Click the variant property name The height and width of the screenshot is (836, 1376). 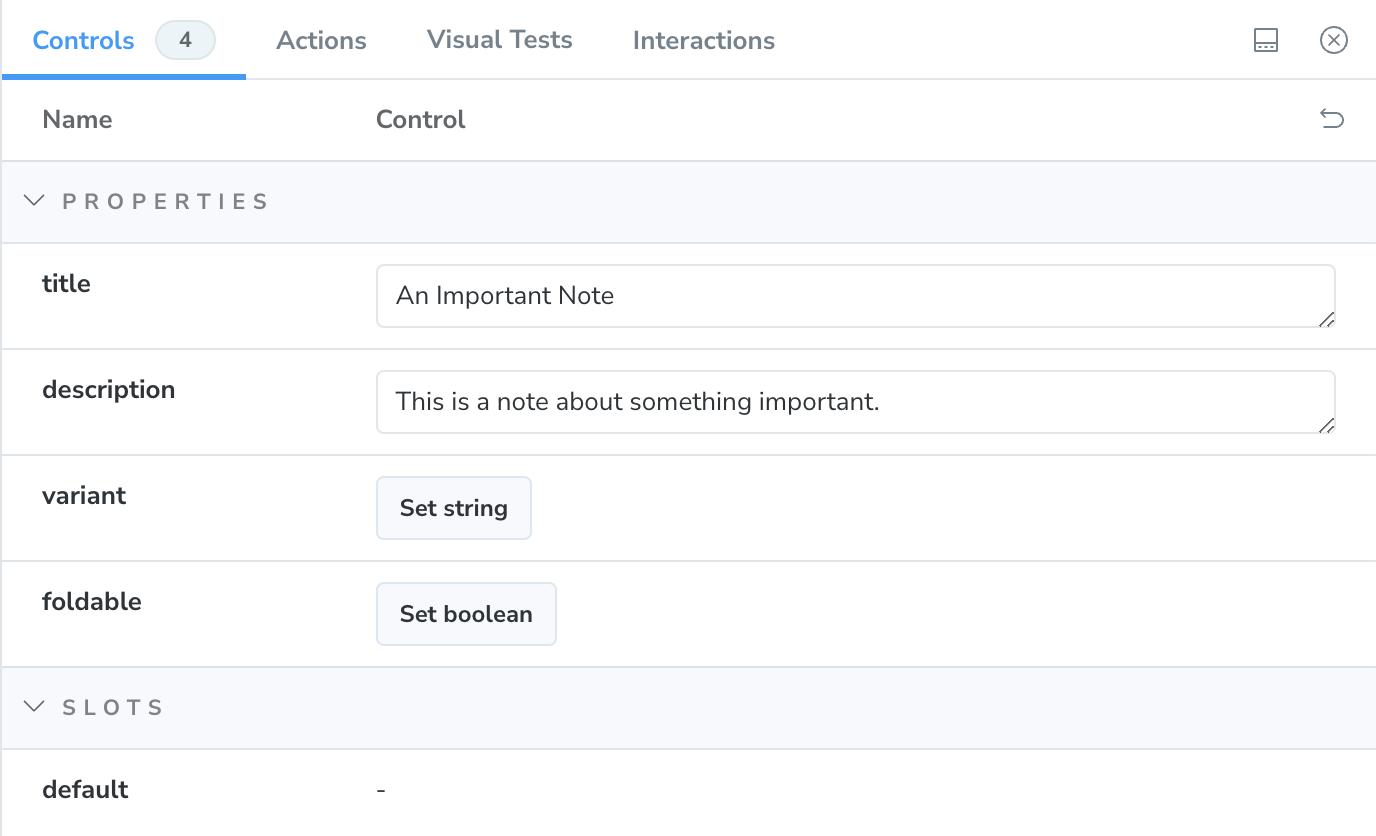84,496
